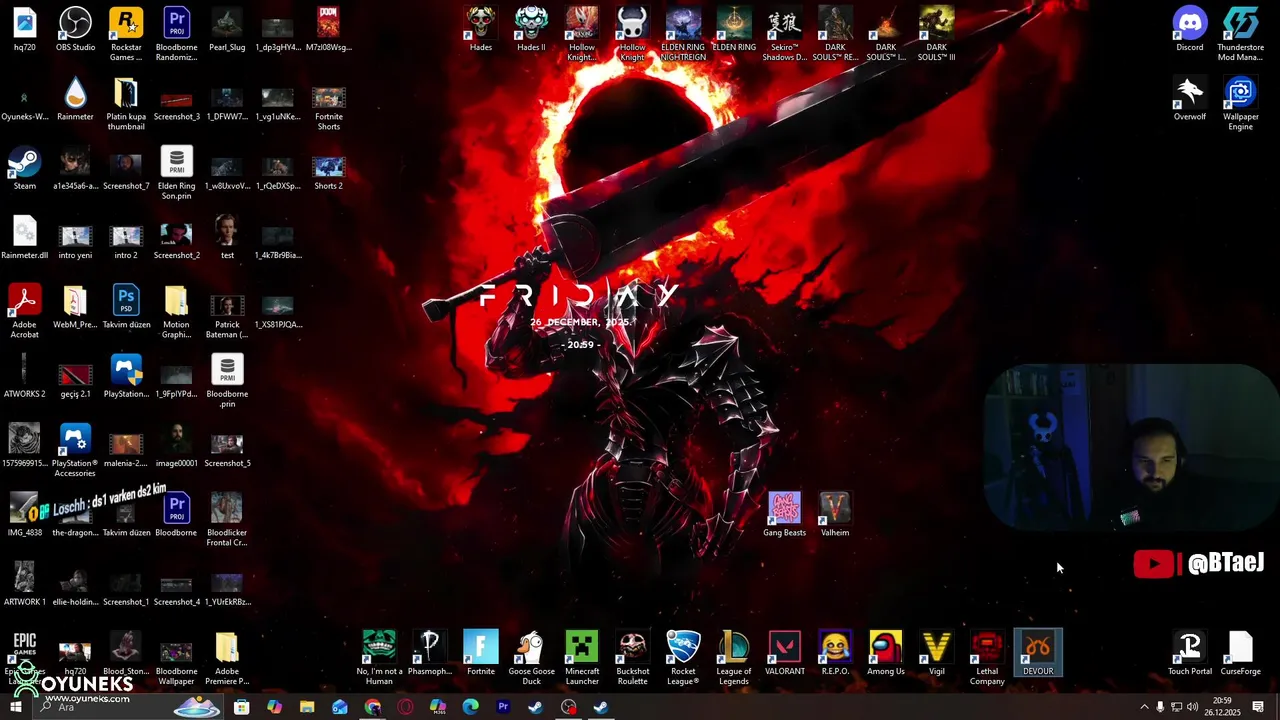Open Thunderstore Mod Manager shortcut
The width and height of the screenshot is (1280, 720).
click(x=1240, y=34)
